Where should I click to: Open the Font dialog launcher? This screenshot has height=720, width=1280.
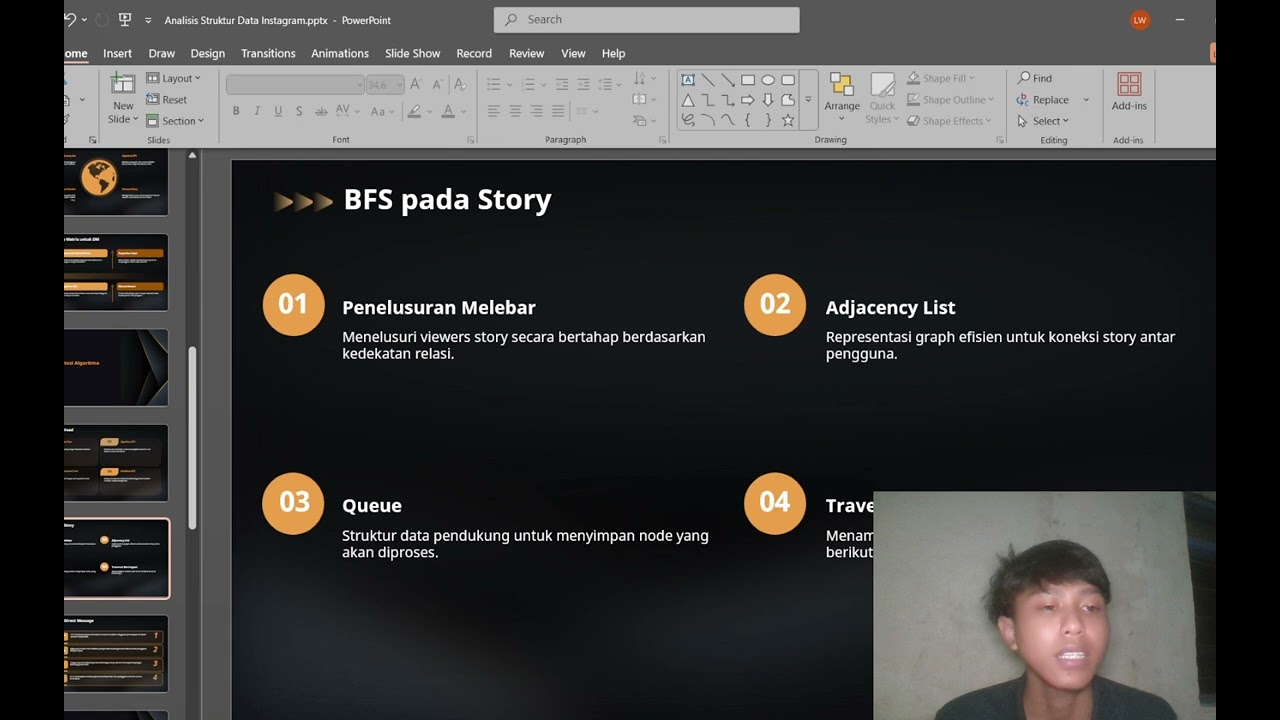471,140
